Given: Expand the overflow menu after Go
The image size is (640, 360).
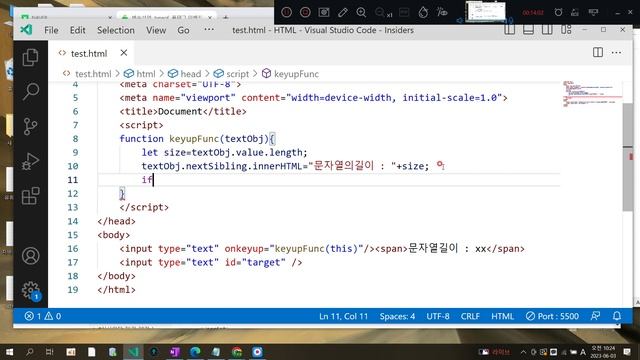Looking at the screenshot, I should pyautogui.click(x=209, y=29).
